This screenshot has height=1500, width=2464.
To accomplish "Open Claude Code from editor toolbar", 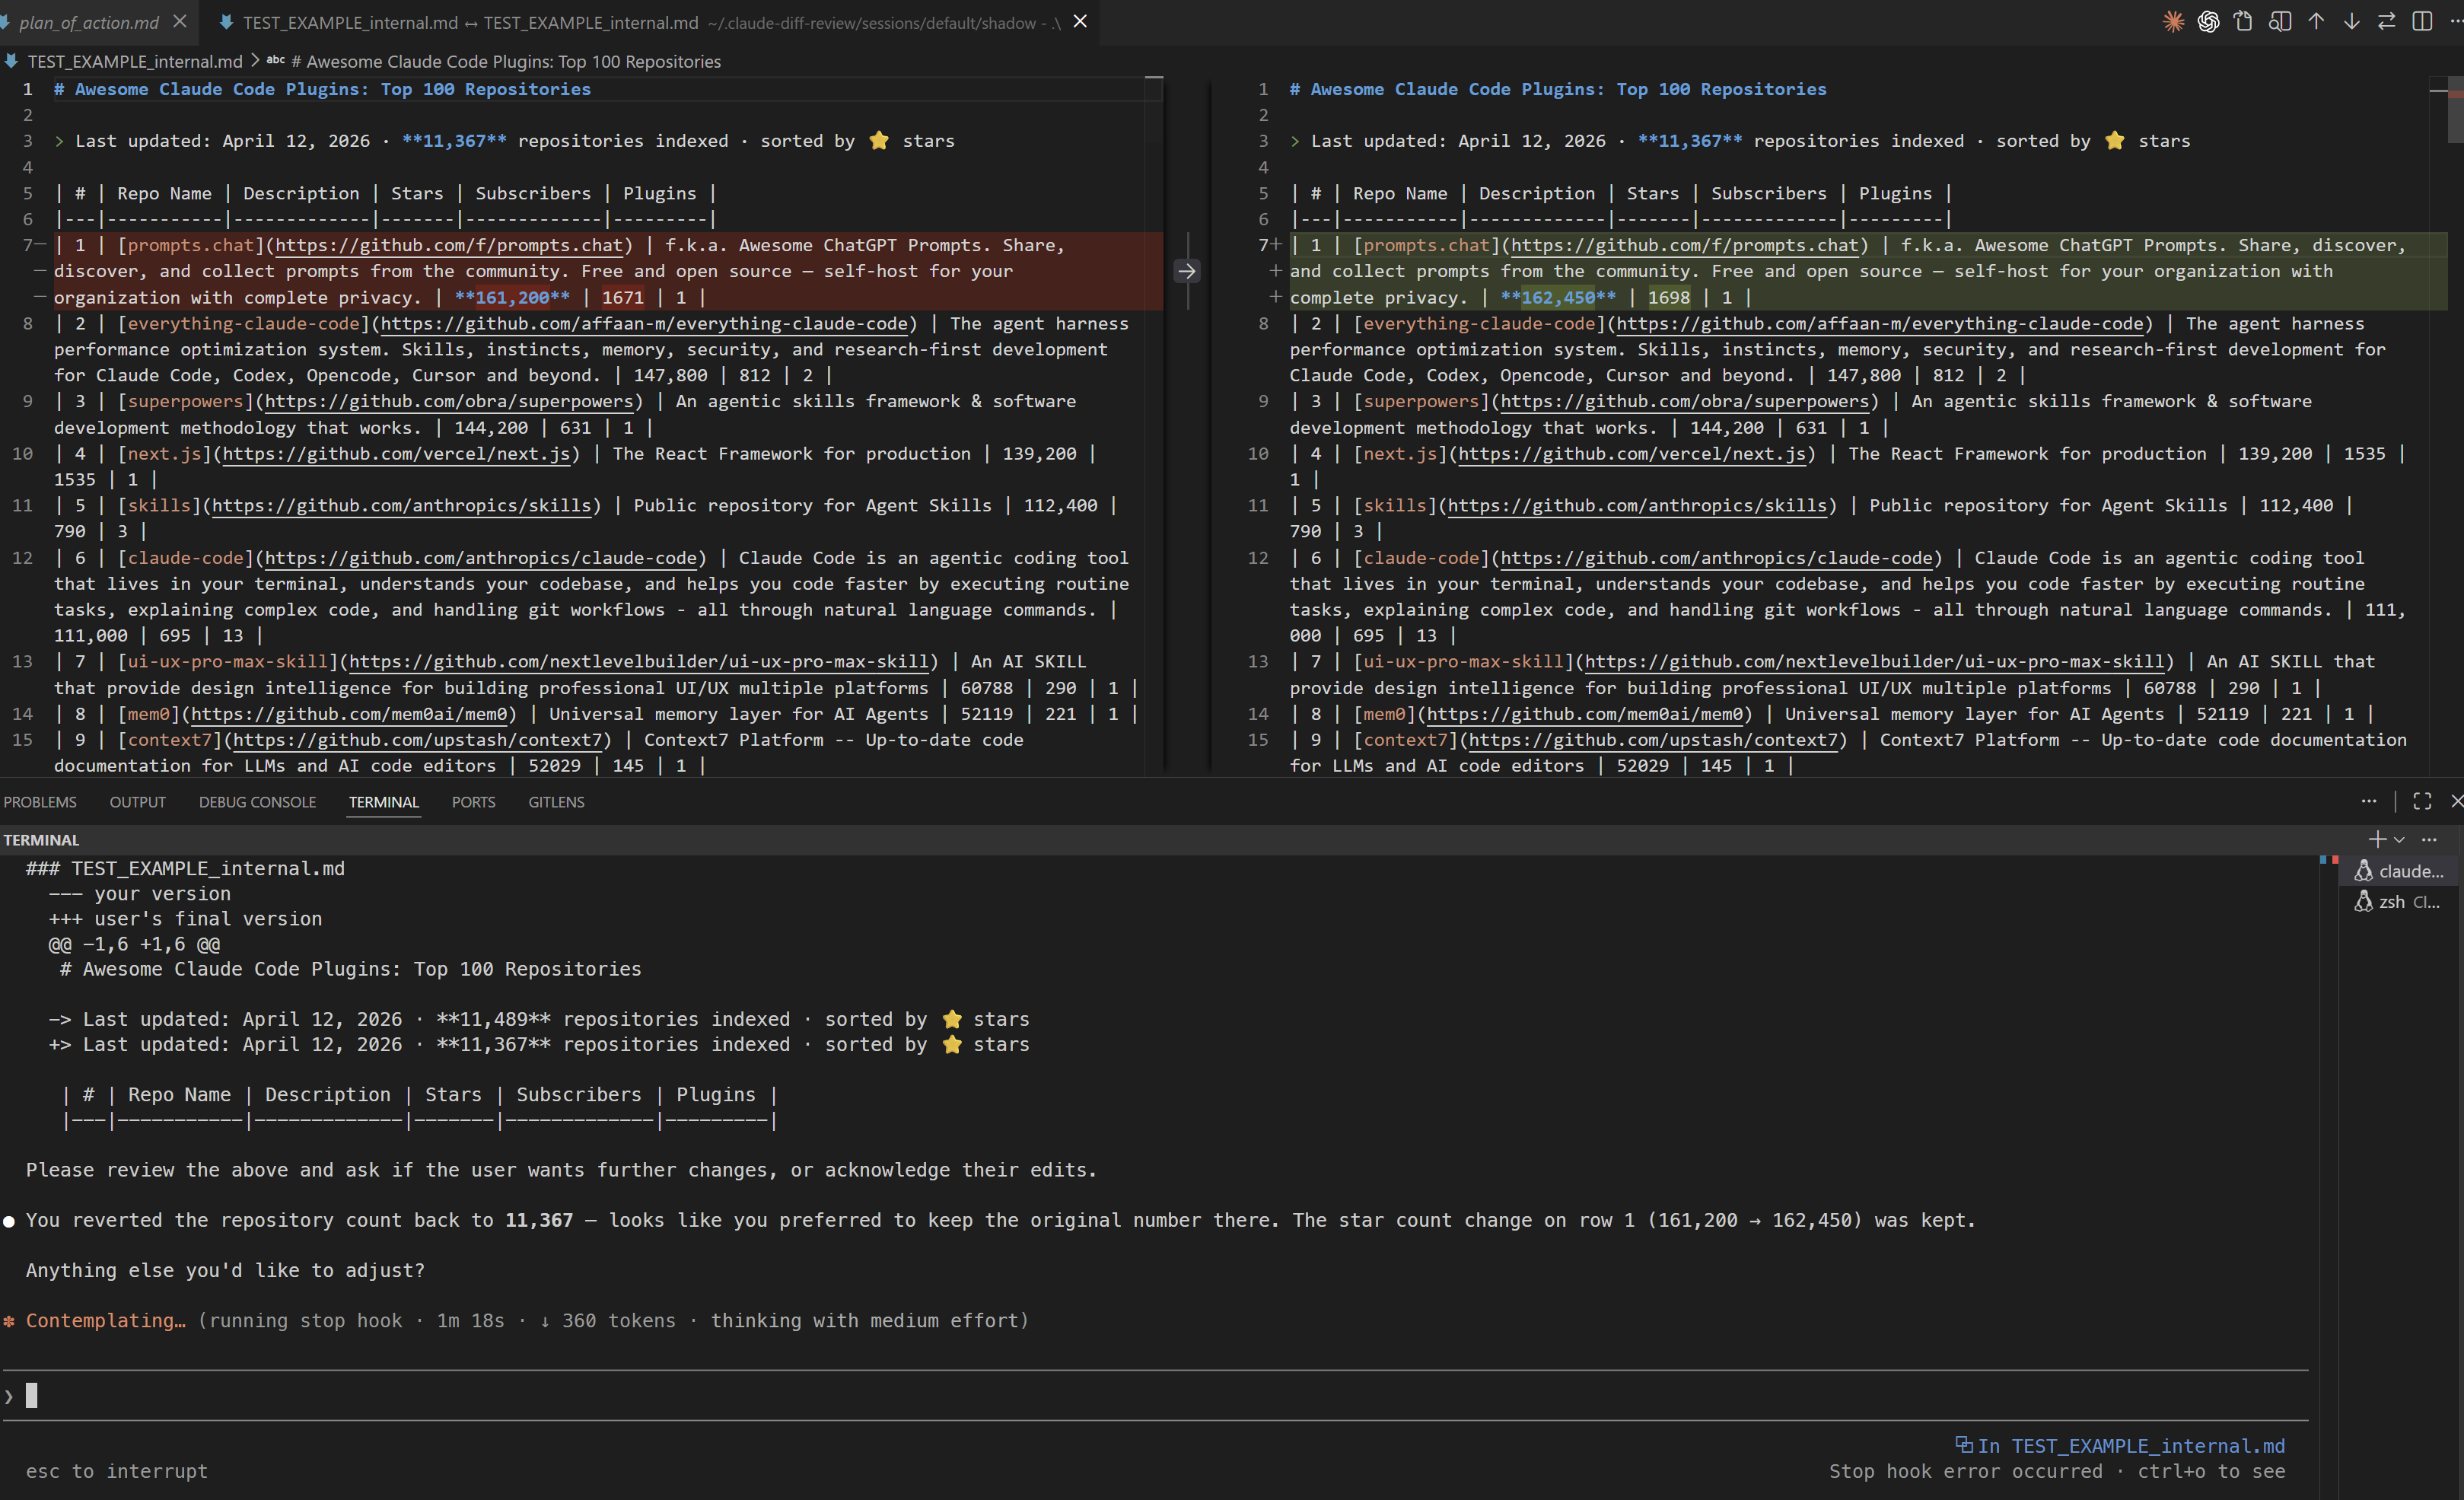I will point(2173,21).
